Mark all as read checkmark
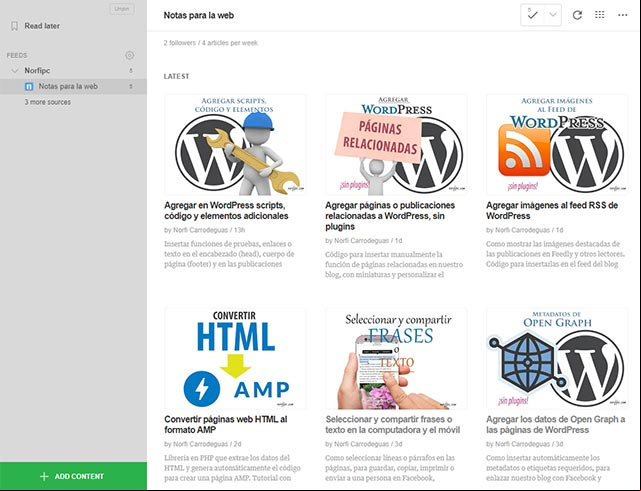Image resolution: width=641 pixels, height=491 pixels. tap(532, 15)
